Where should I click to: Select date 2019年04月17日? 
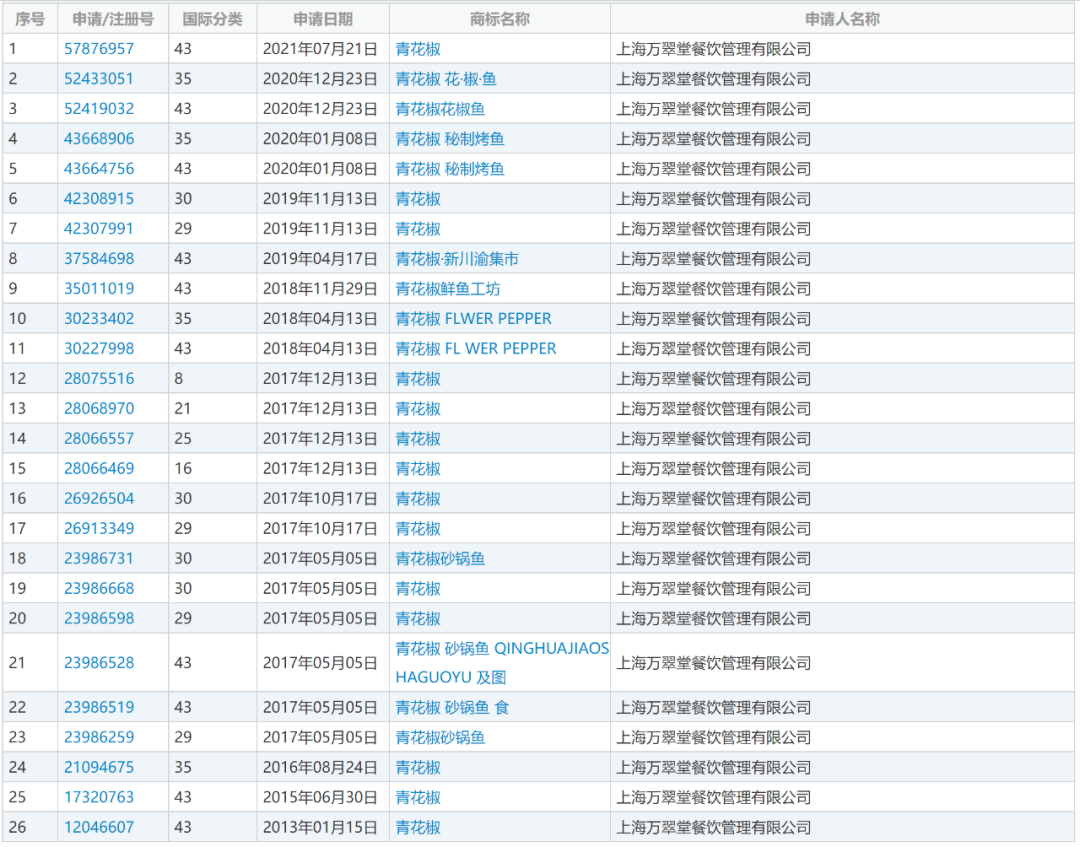pos(320,258)
